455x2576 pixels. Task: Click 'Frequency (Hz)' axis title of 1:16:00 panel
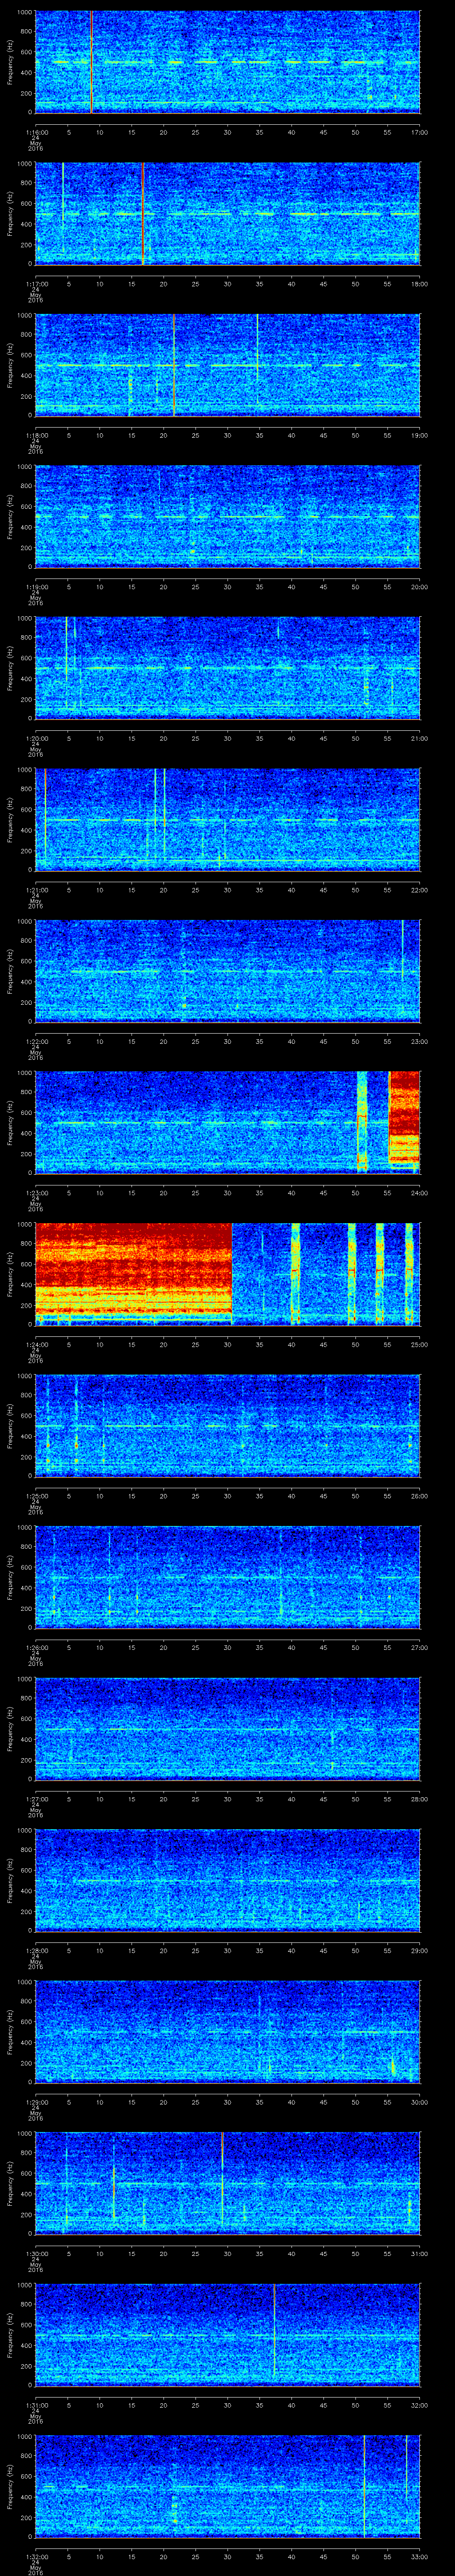tap(10, 62)
